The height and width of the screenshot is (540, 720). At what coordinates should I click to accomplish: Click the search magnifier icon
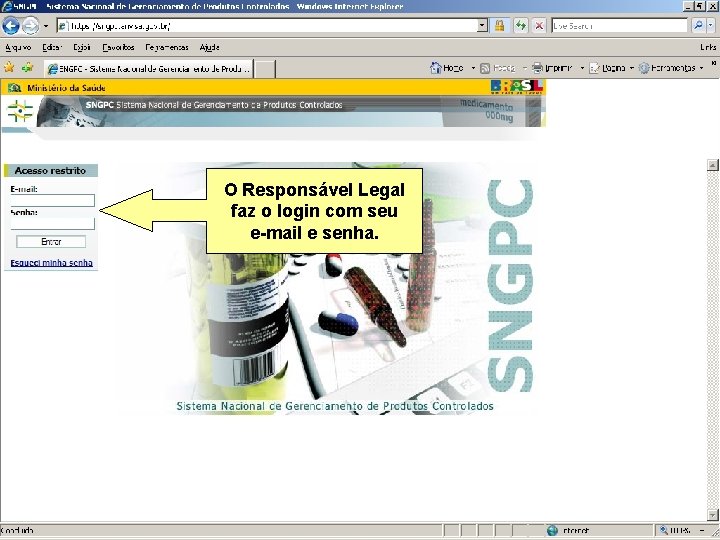click(698, 26)
